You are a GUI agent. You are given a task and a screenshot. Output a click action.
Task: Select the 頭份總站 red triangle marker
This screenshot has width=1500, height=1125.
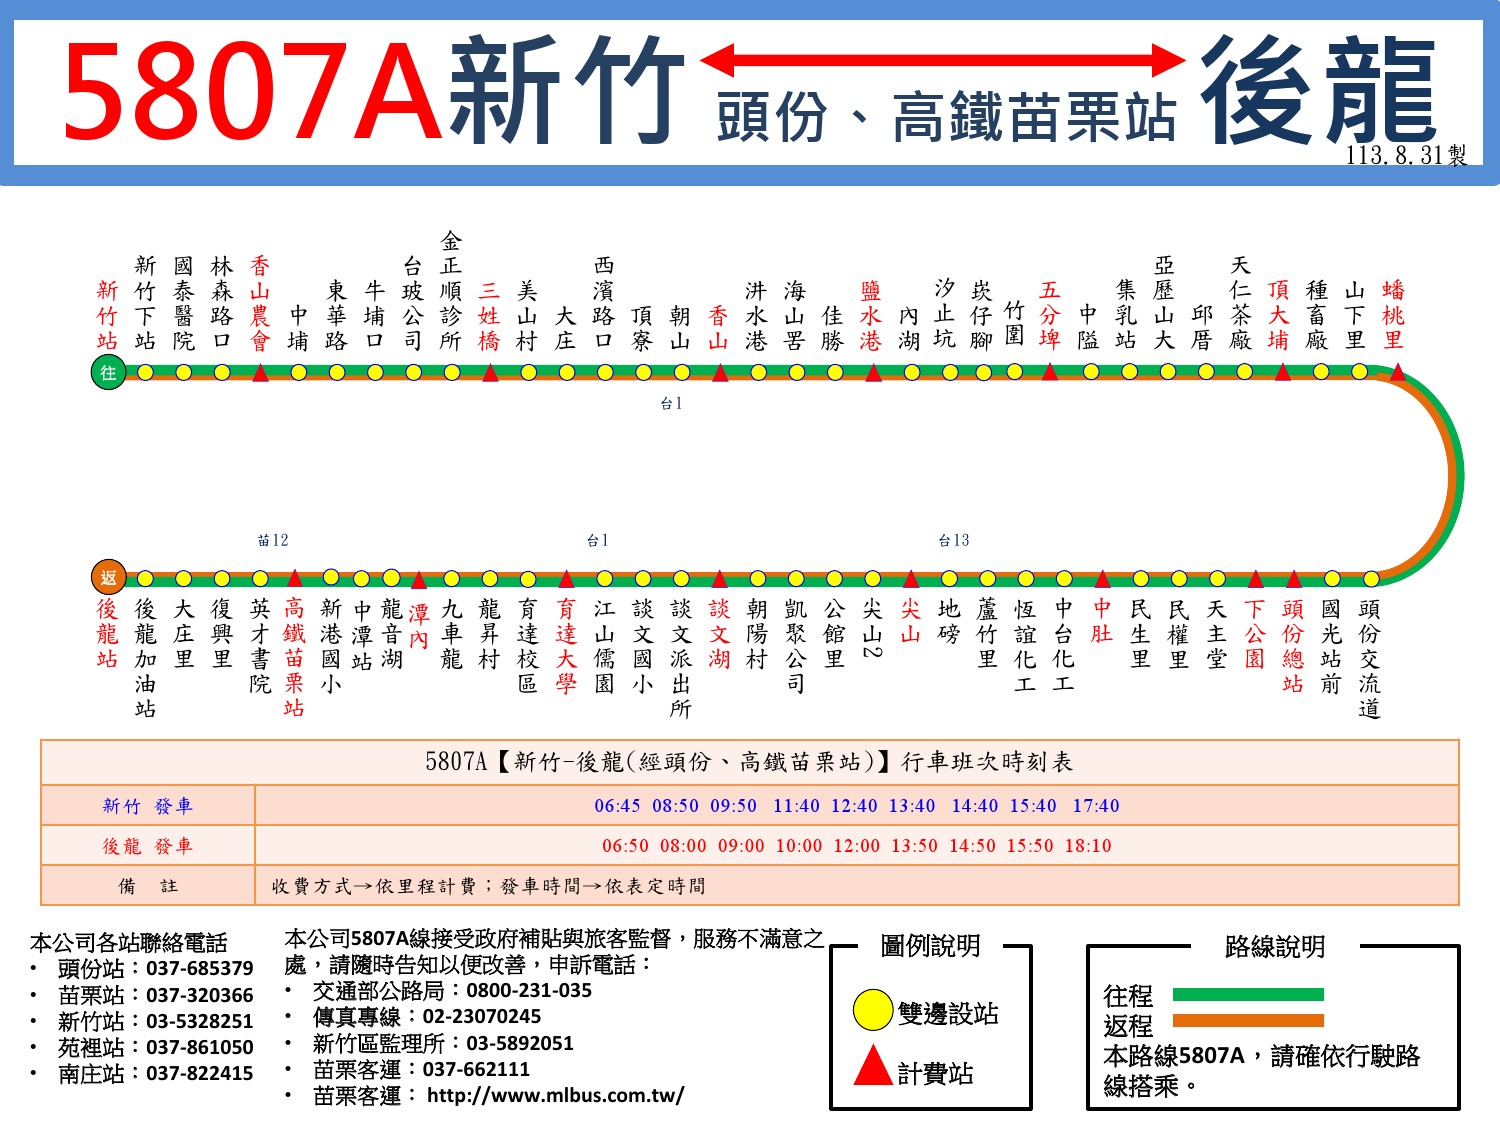tap(1294, 579)
